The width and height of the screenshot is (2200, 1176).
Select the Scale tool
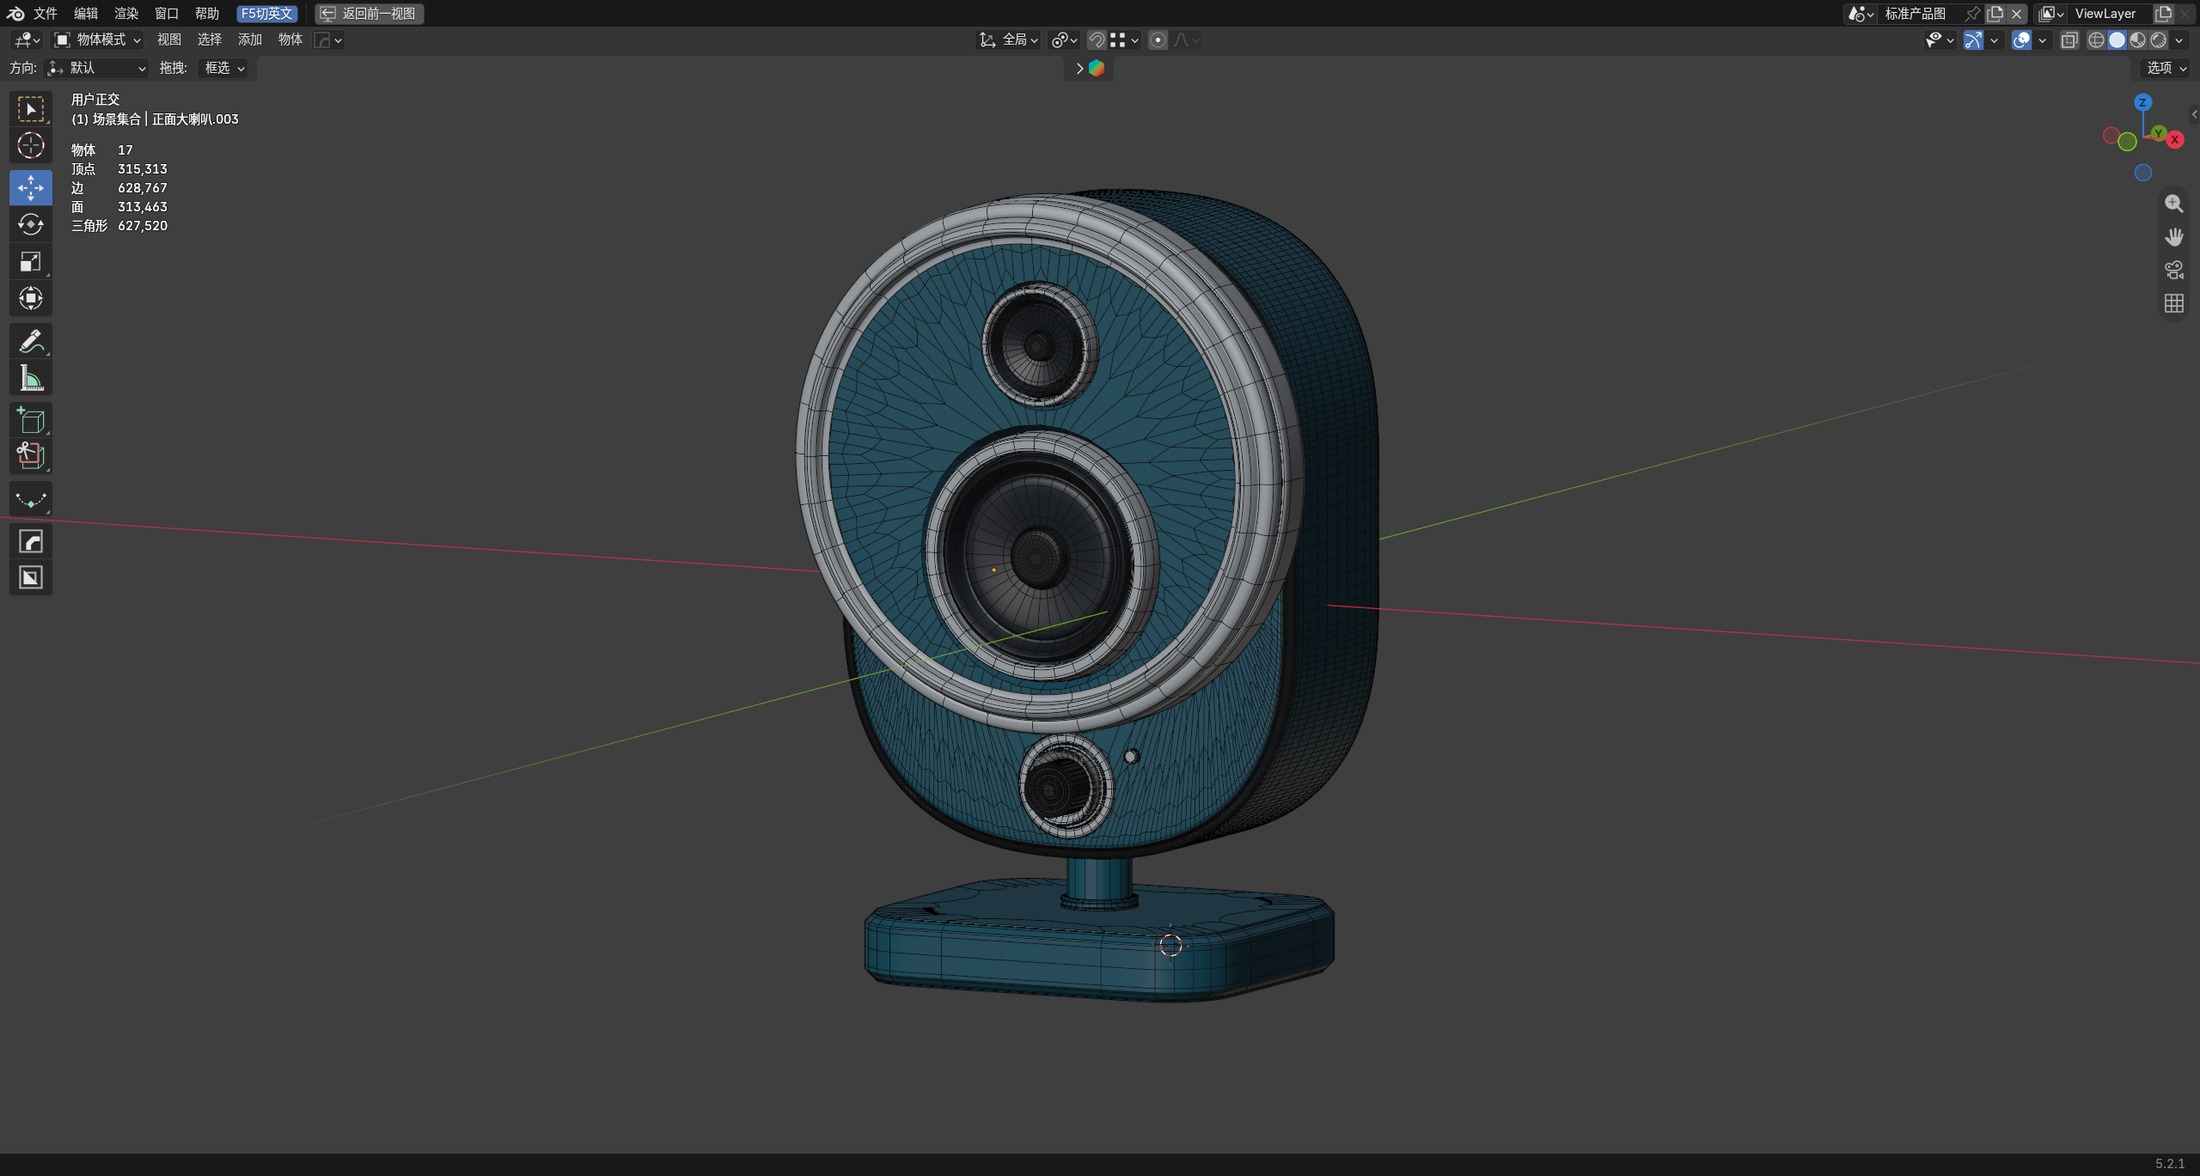tap(30, 261)
